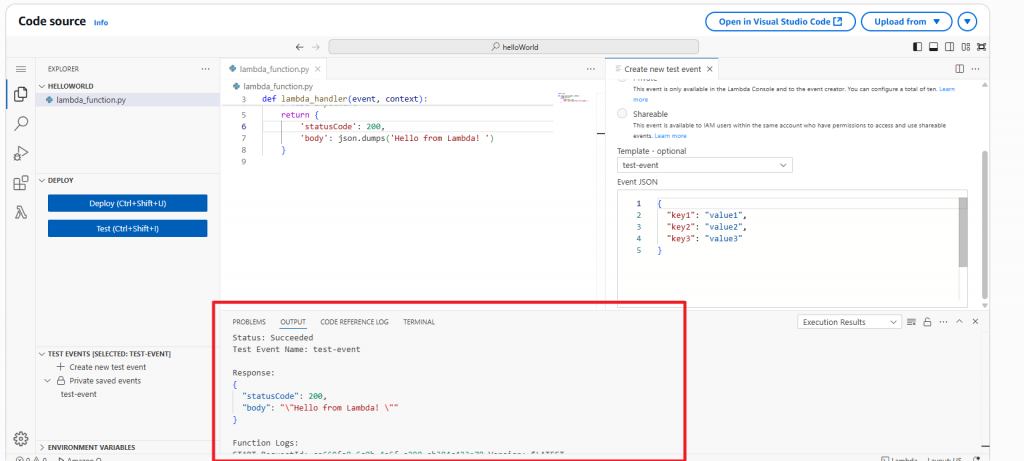This screenshot has height=461, width=1024.
Task: Click the 'statusCode': 200 code line
Action: pos(342,127)
